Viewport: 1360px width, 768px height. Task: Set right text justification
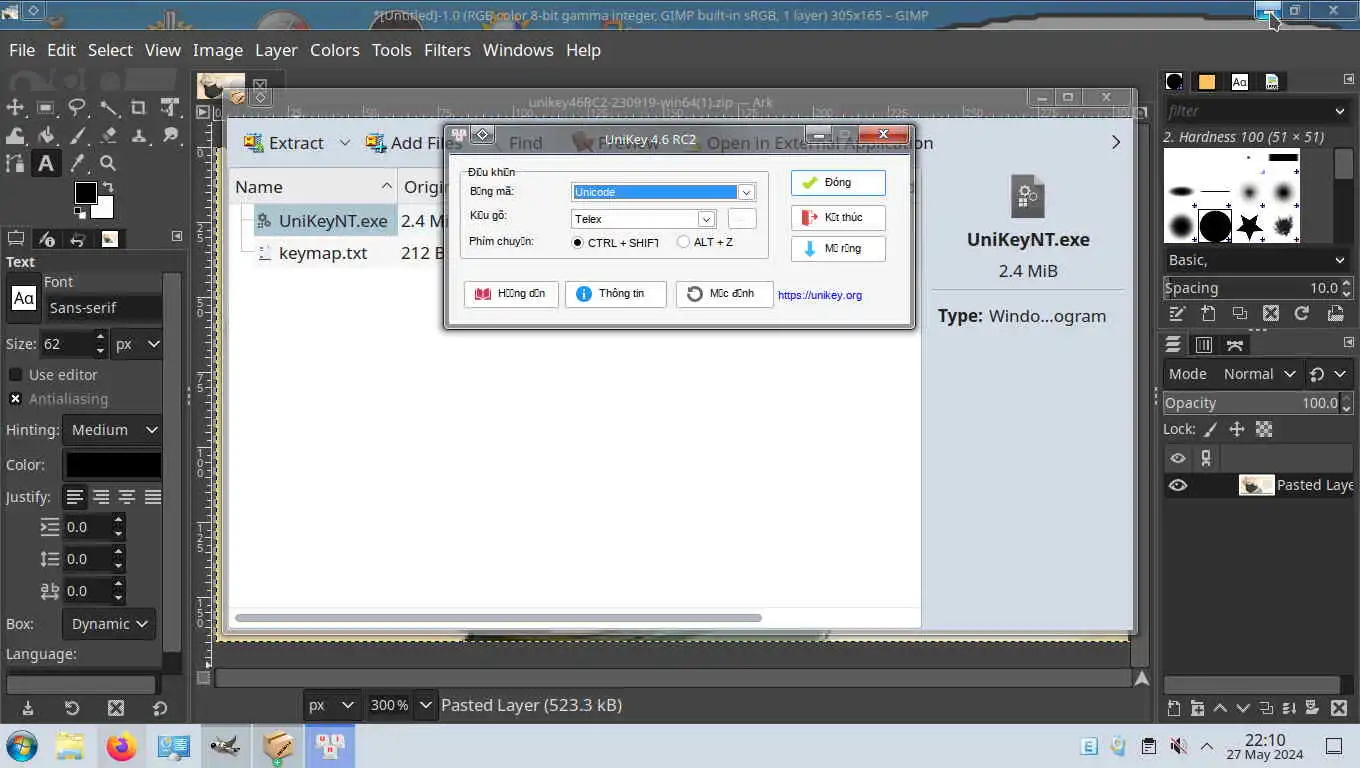click(x=101, y=497)
